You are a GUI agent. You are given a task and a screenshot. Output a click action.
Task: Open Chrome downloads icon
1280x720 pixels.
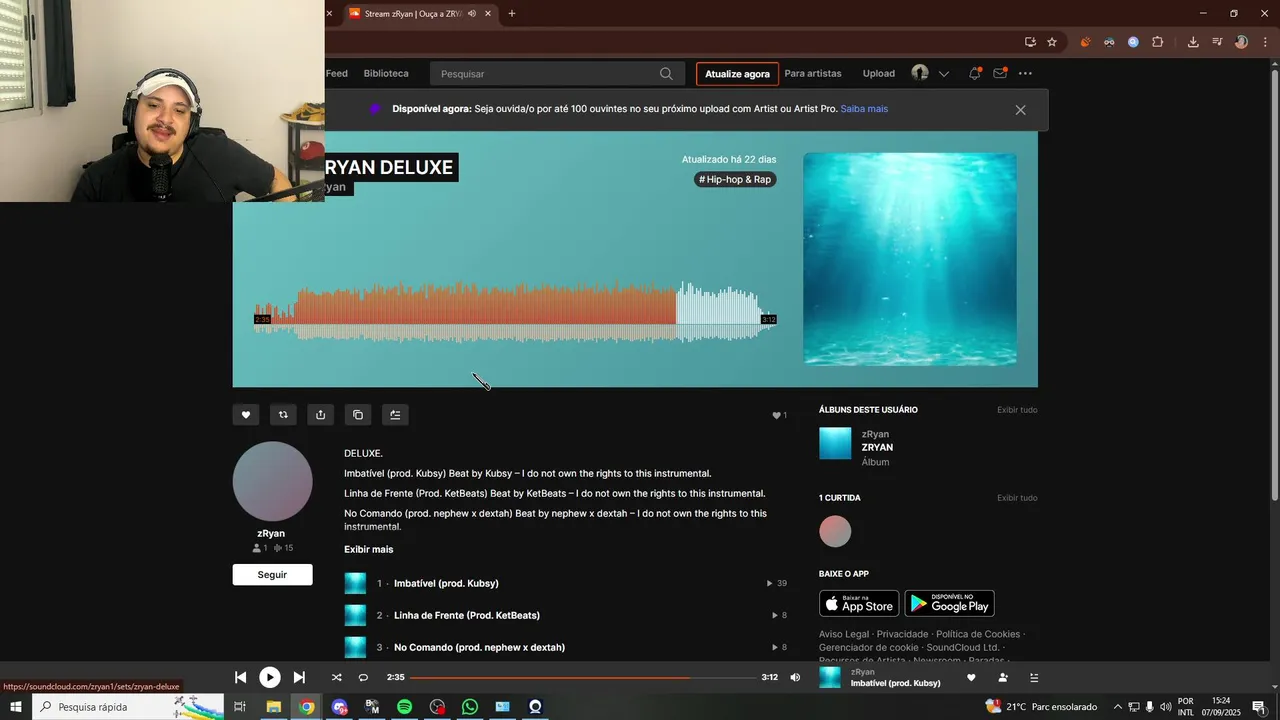[1193, 42]
